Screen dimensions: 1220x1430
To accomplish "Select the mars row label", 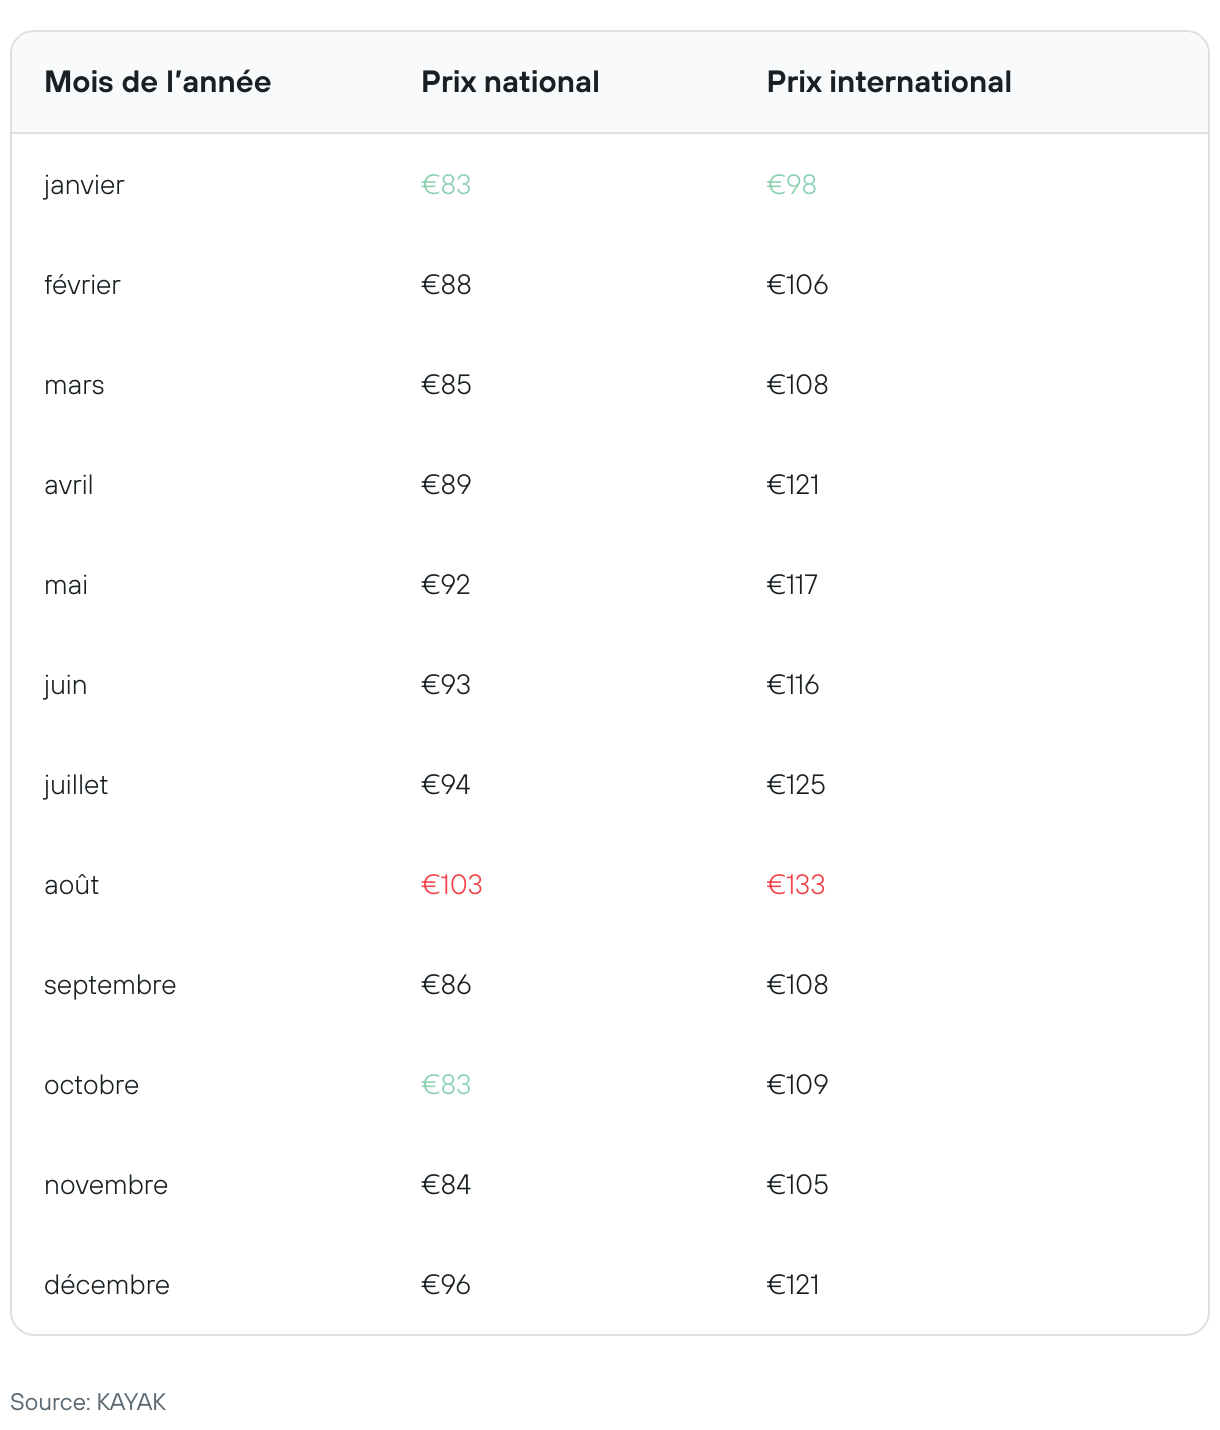I will 74,386.
